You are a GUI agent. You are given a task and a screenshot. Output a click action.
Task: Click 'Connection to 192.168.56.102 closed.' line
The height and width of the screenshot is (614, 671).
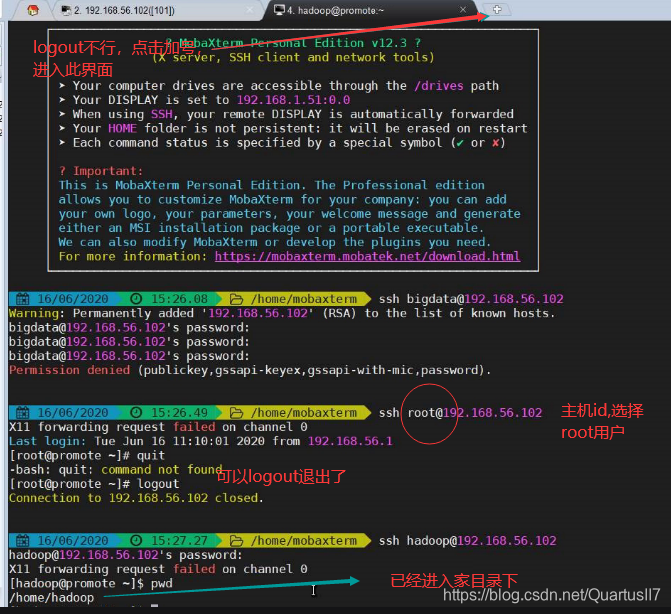click(136, 498)
